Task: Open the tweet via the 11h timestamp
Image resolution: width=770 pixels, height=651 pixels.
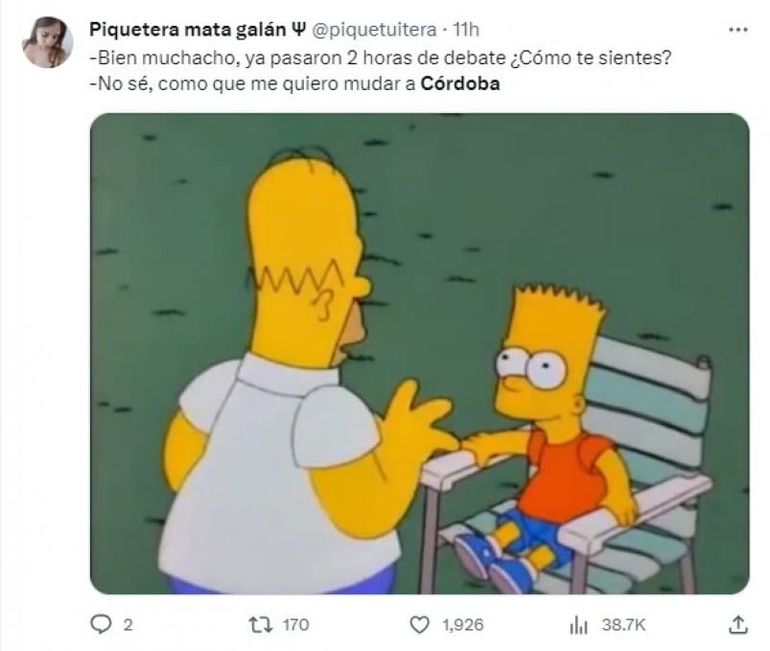Action: pyautogui.click(x=466, y=30)
